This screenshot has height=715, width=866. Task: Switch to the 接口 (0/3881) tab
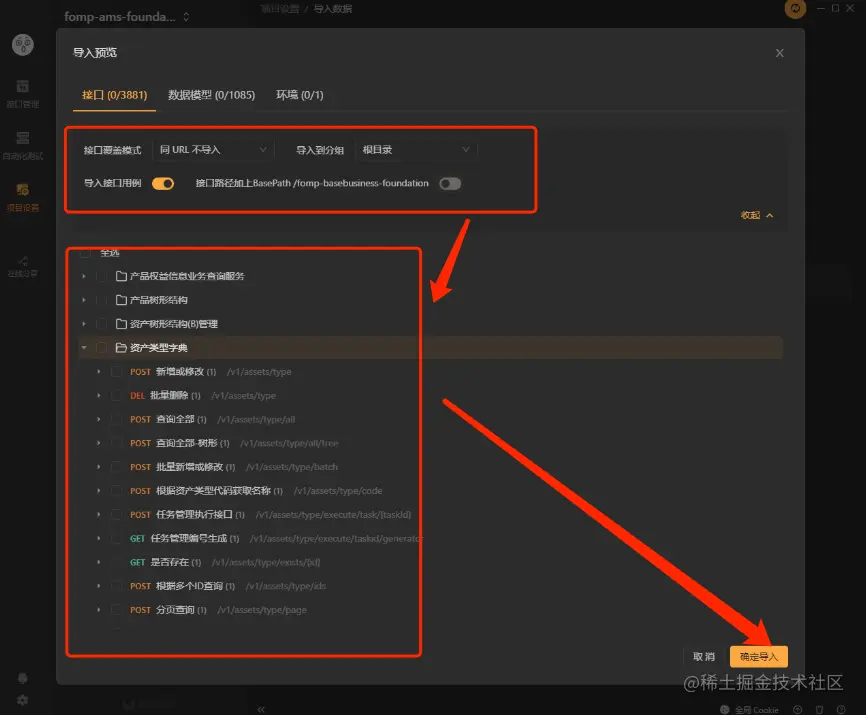click(114, 95)
